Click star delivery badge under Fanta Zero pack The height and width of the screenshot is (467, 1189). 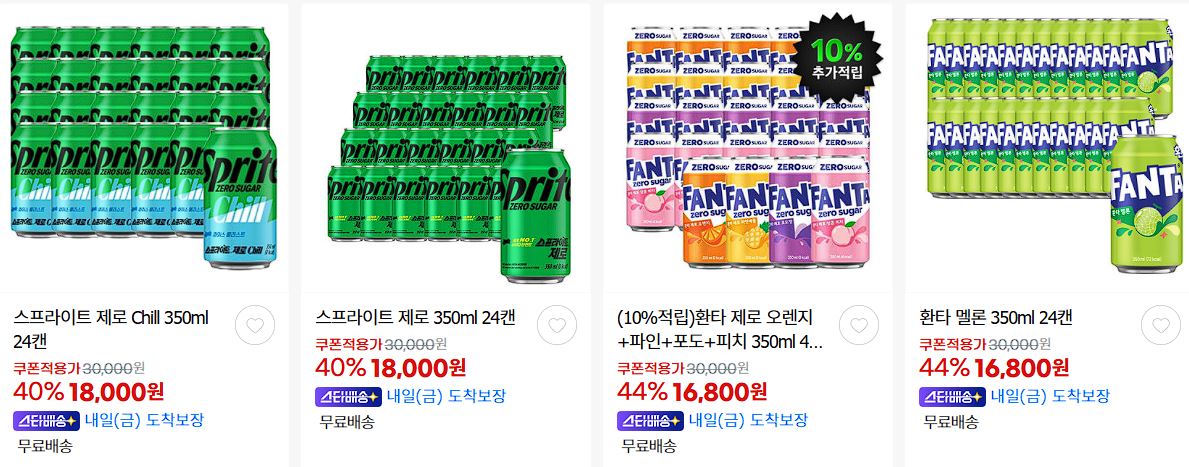click(650, 421)
